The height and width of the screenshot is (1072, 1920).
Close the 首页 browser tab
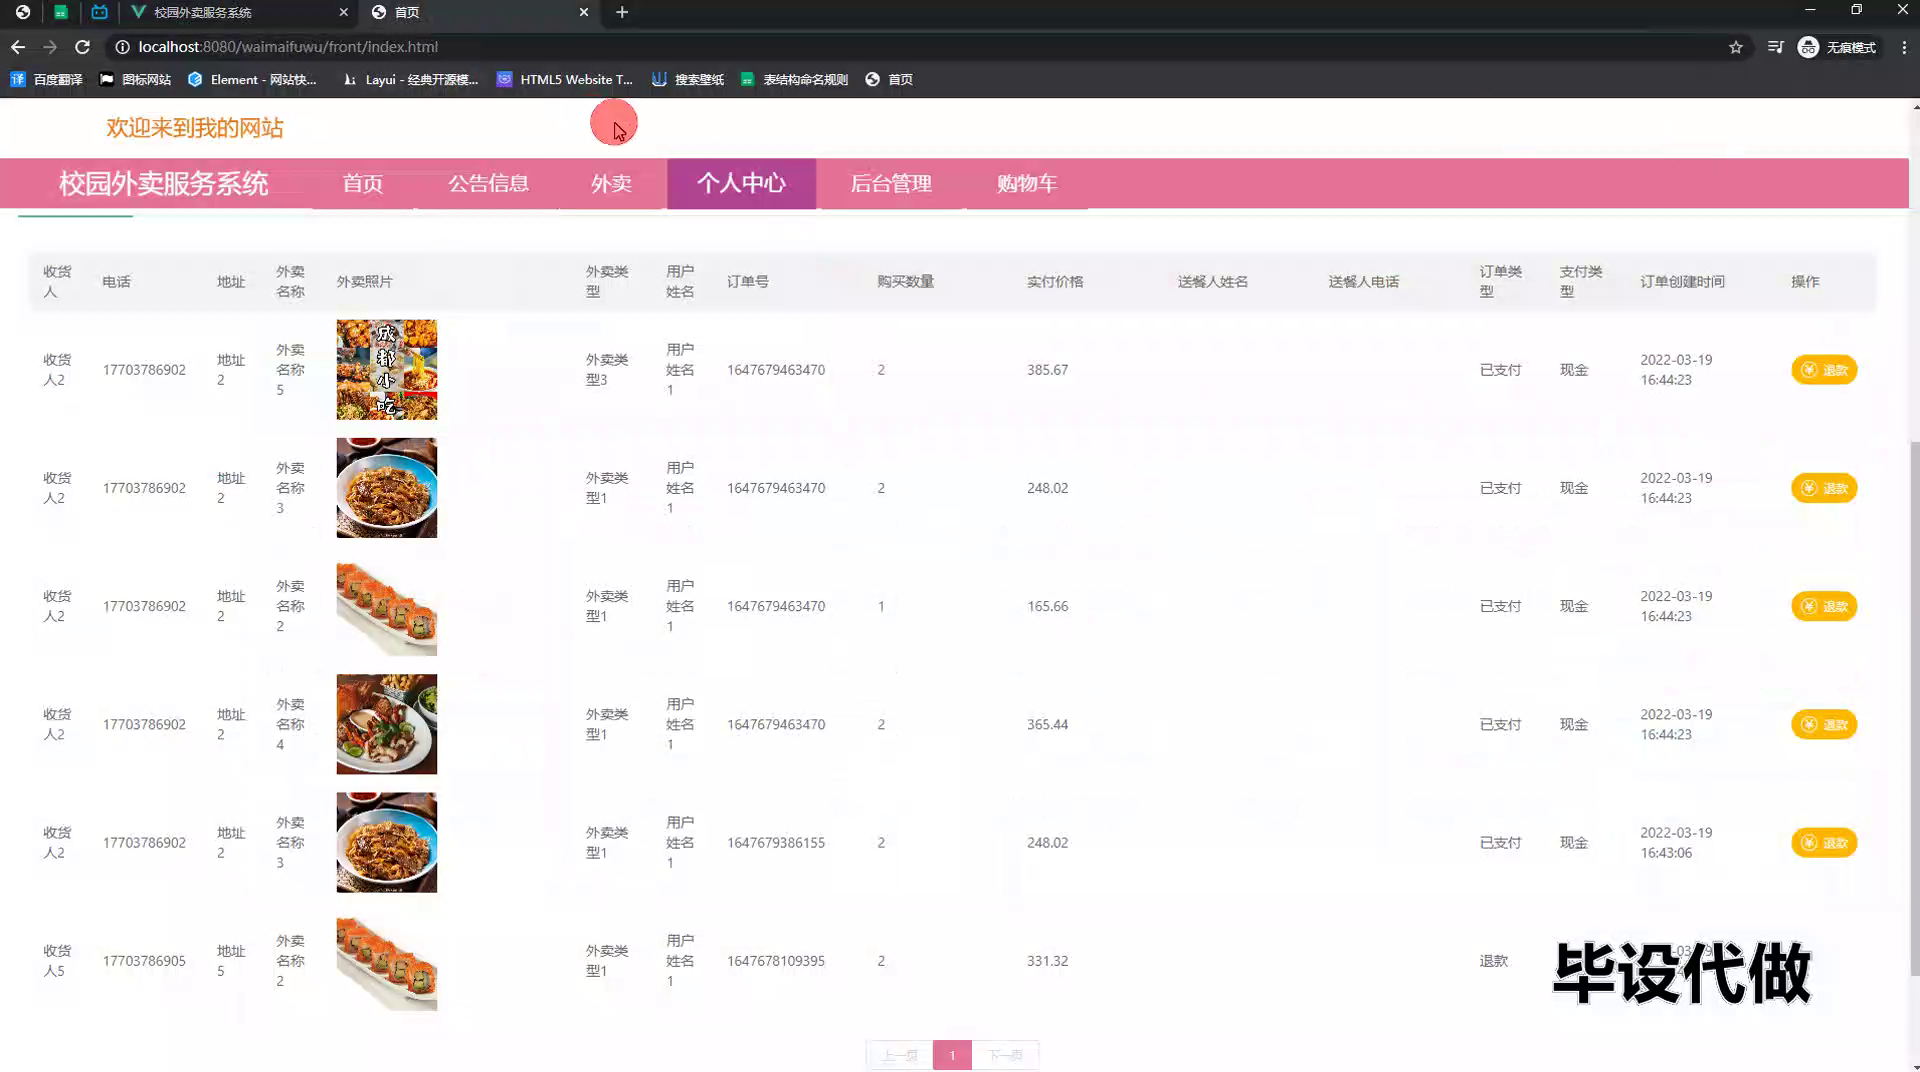click(x=584, y=12)
